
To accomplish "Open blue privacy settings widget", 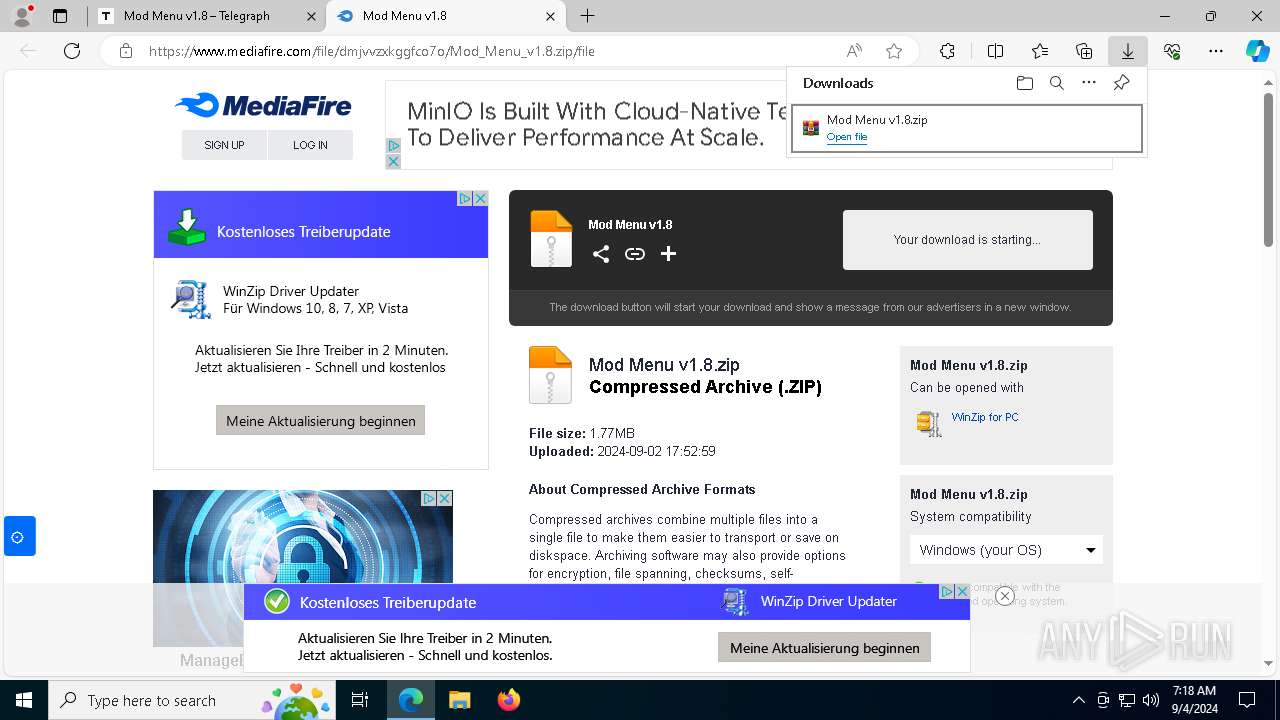I will click(x=20, y=537).
